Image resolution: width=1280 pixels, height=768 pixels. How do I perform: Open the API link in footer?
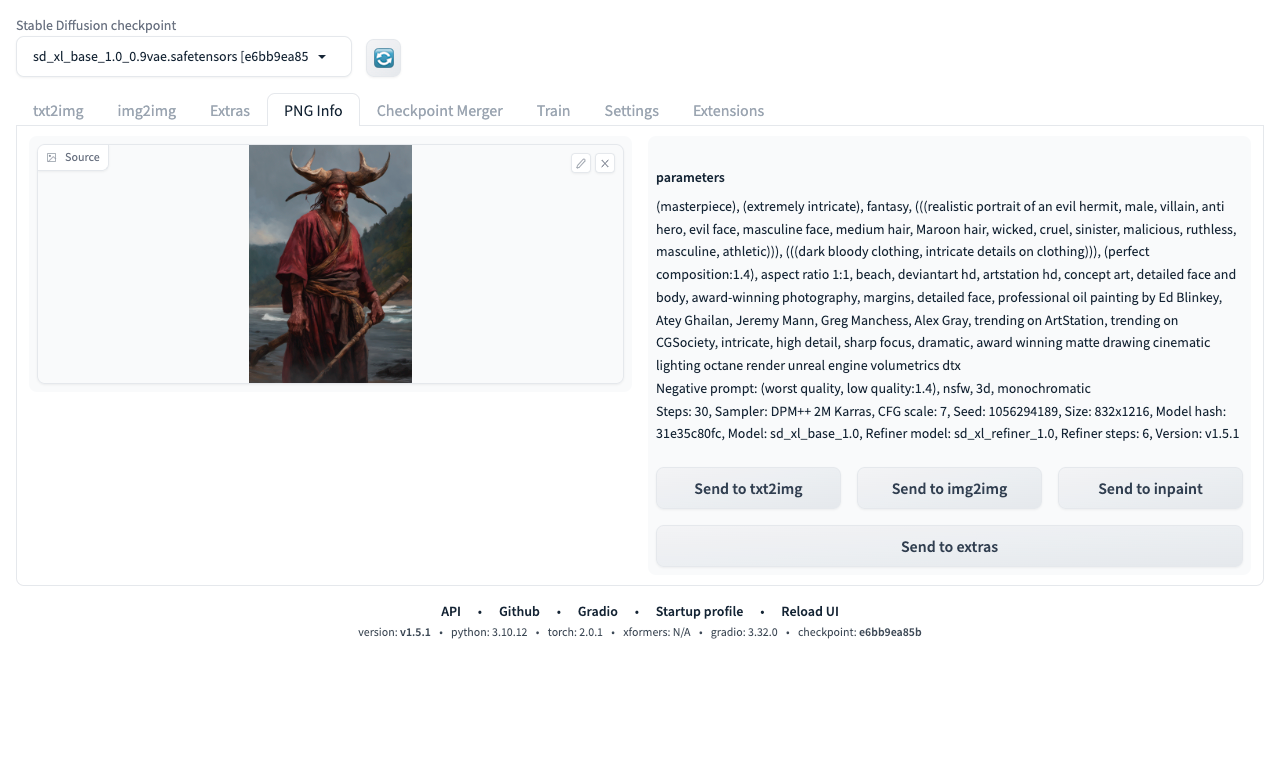[451, 611]
